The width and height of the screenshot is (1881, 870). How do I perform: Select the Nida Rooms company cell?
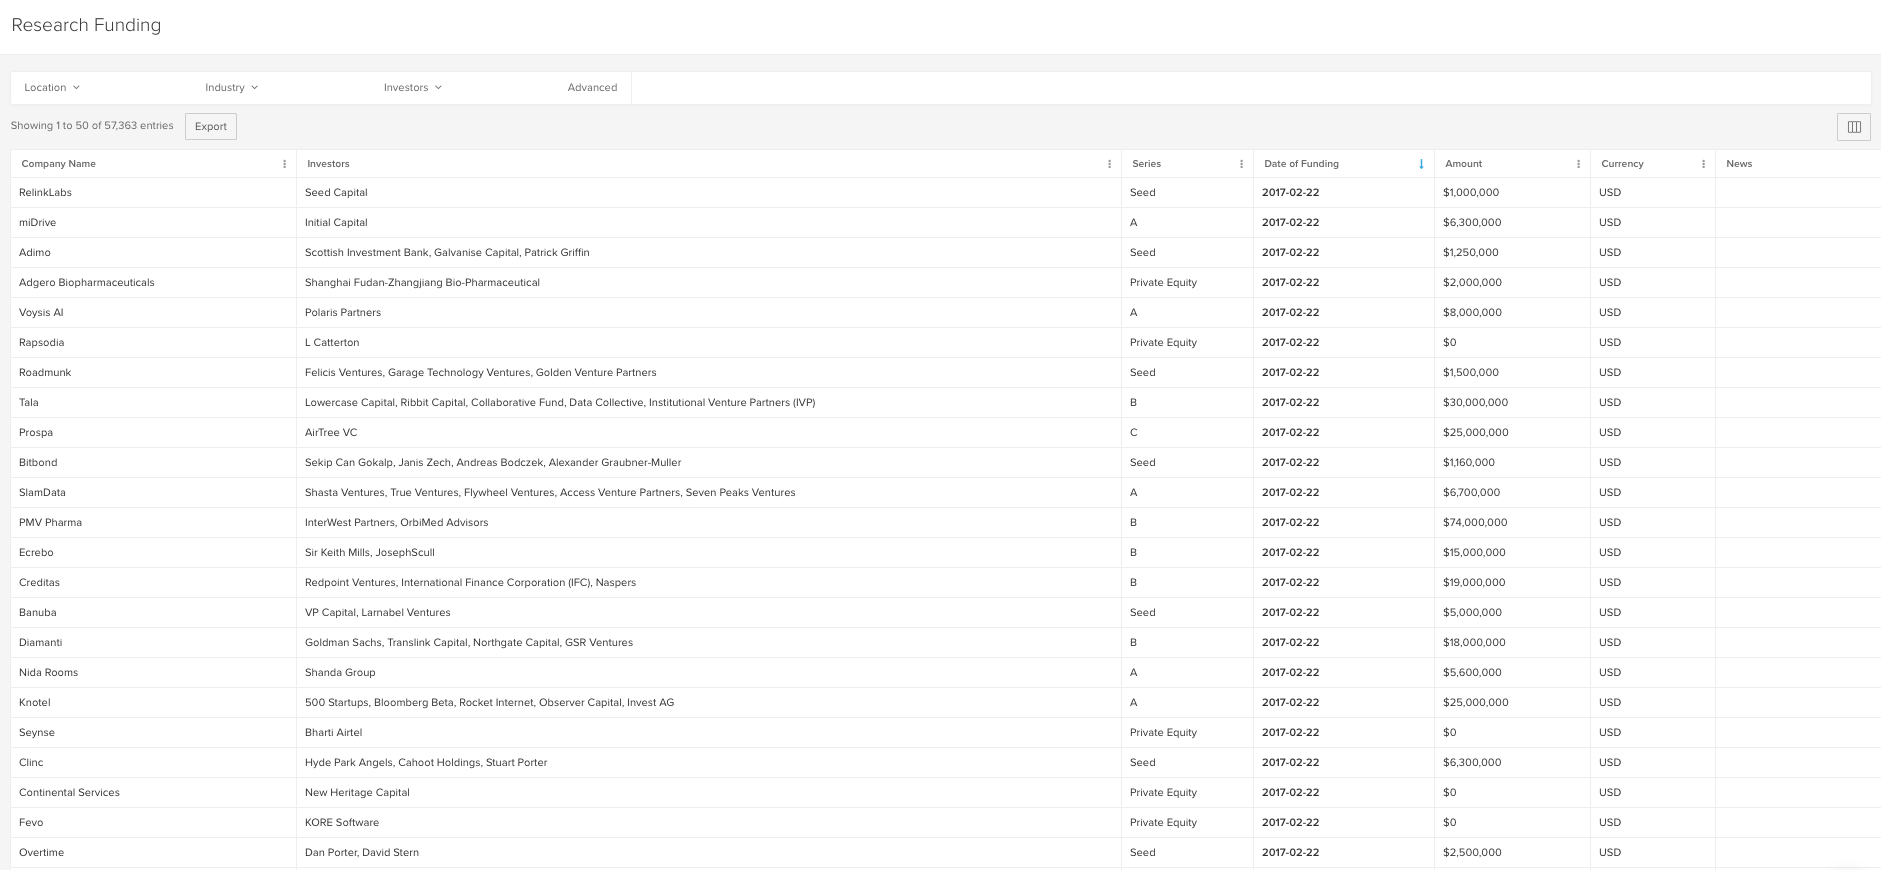[x=154, y=672]
